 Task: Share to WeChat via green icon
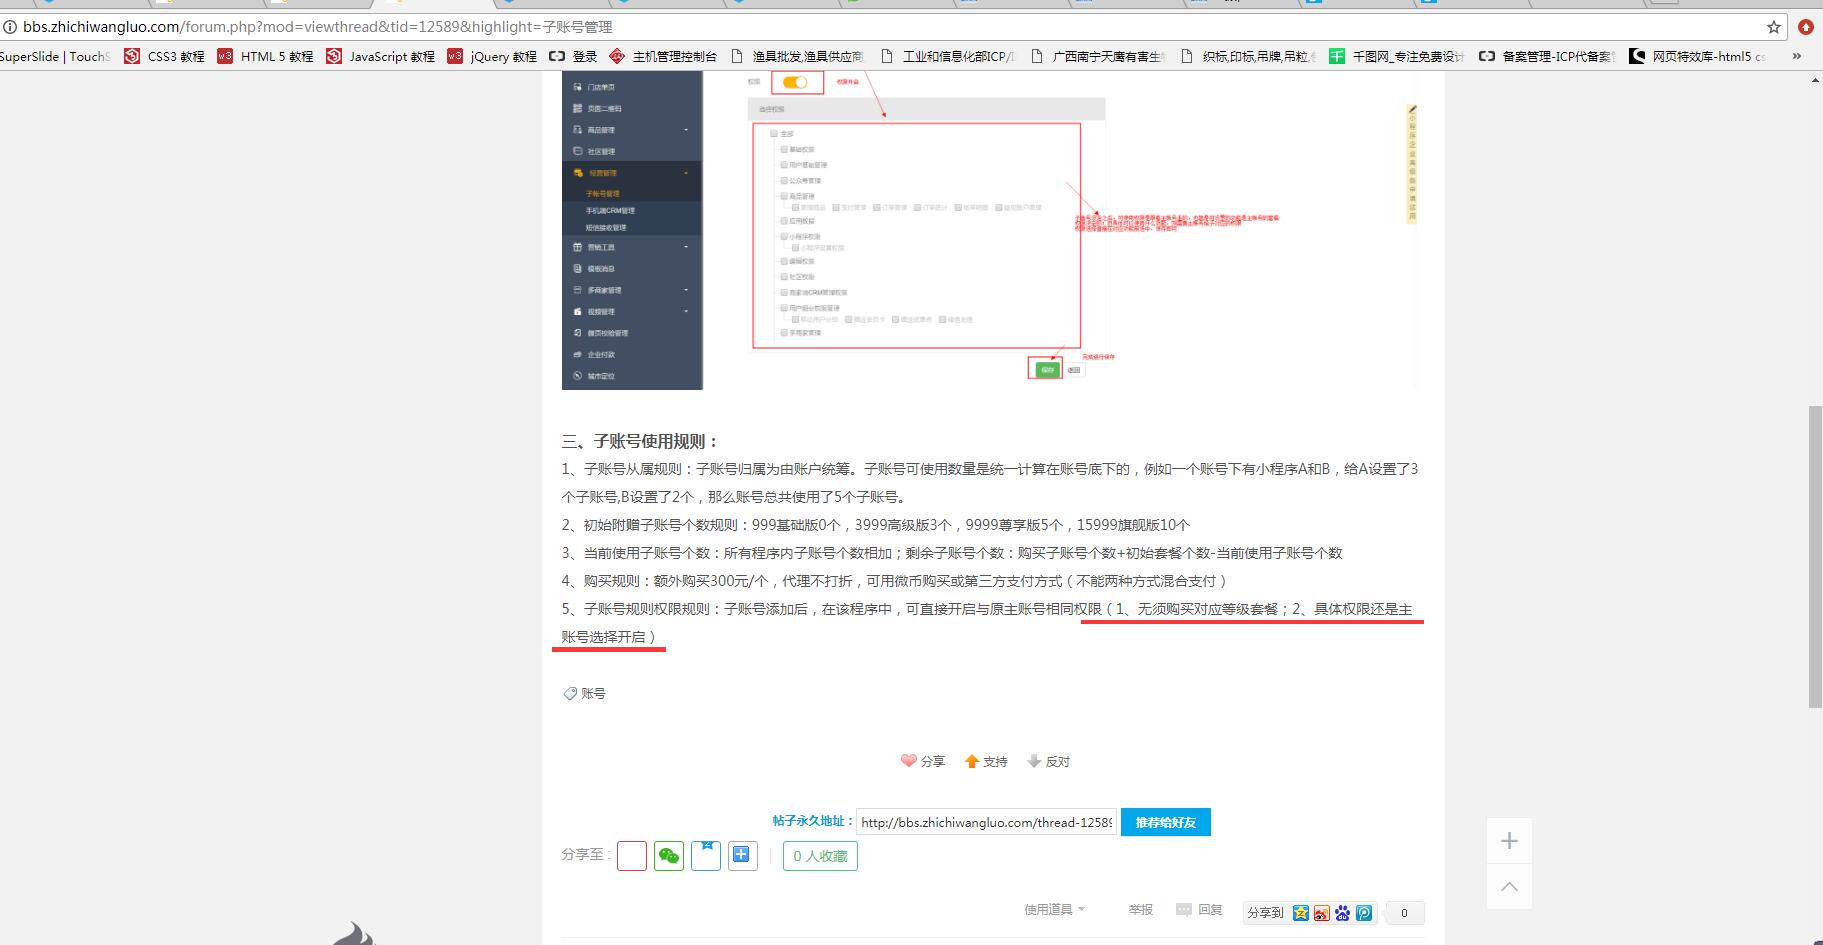(669, 856)
